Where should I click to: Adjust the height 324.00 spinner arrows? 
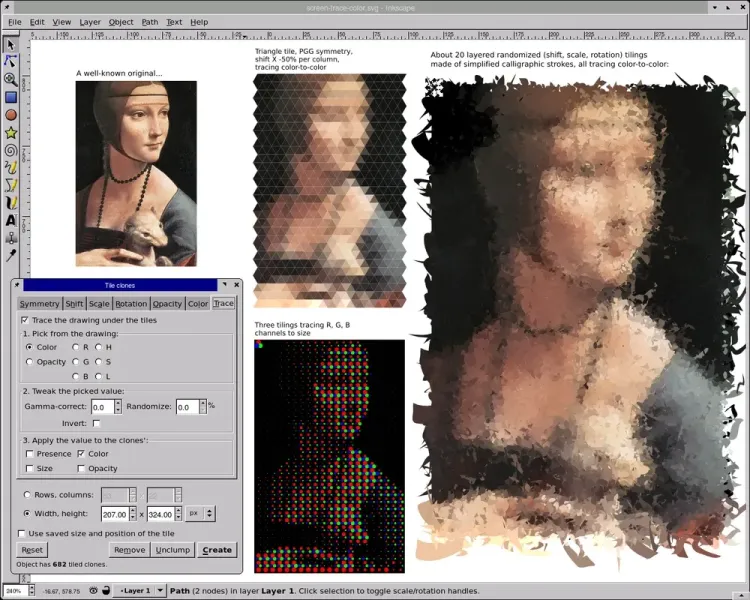(x=178, y=514)
